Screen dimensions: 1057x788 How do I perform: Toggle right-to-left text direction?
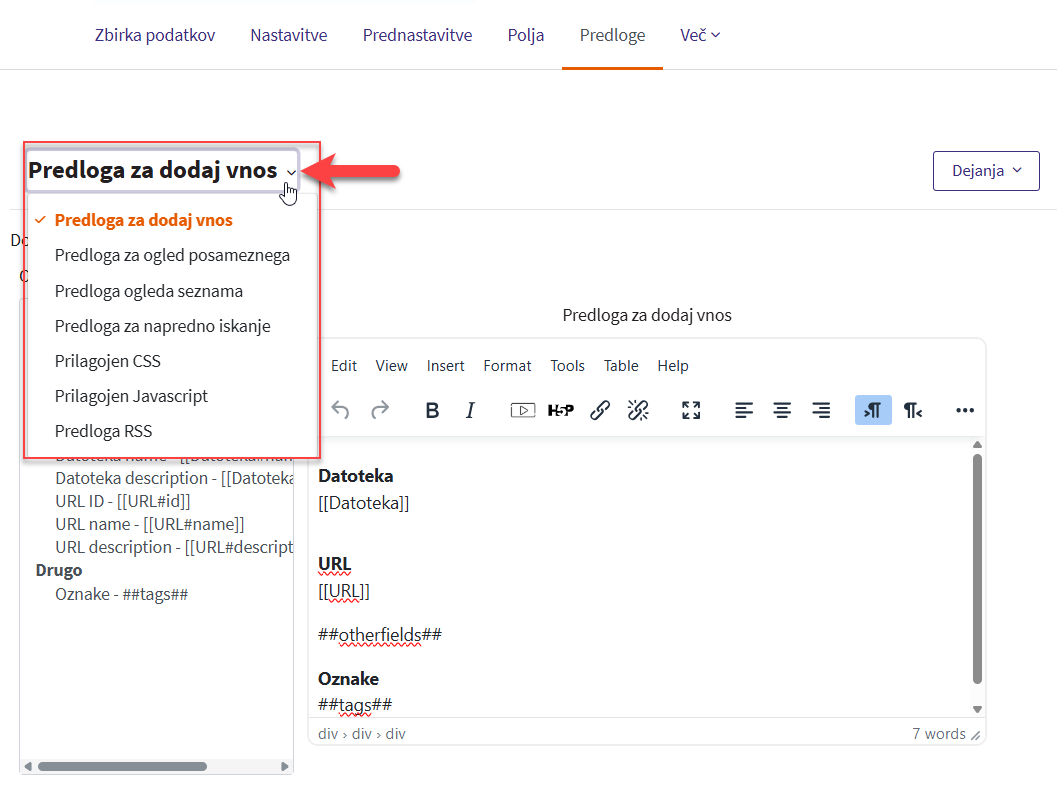tap(912, 410)
